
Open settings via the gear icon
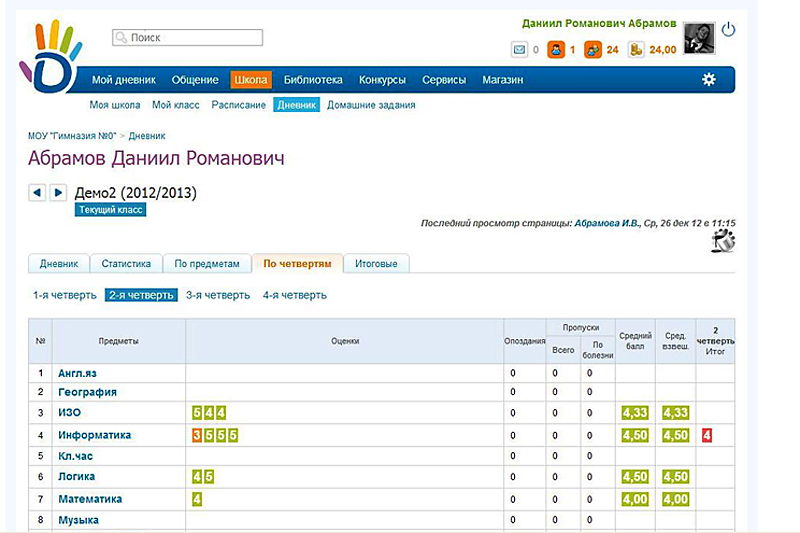[x=709, y=80]
